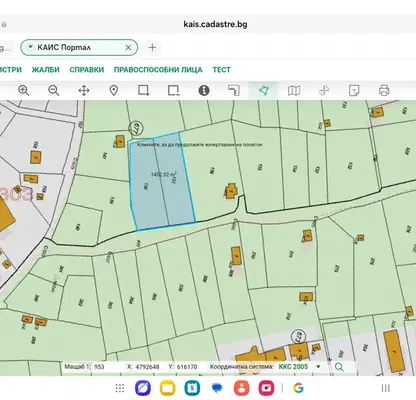Click the X coordinate field 4792648
Screen dimensions: 416x400
tap(147, 367)
